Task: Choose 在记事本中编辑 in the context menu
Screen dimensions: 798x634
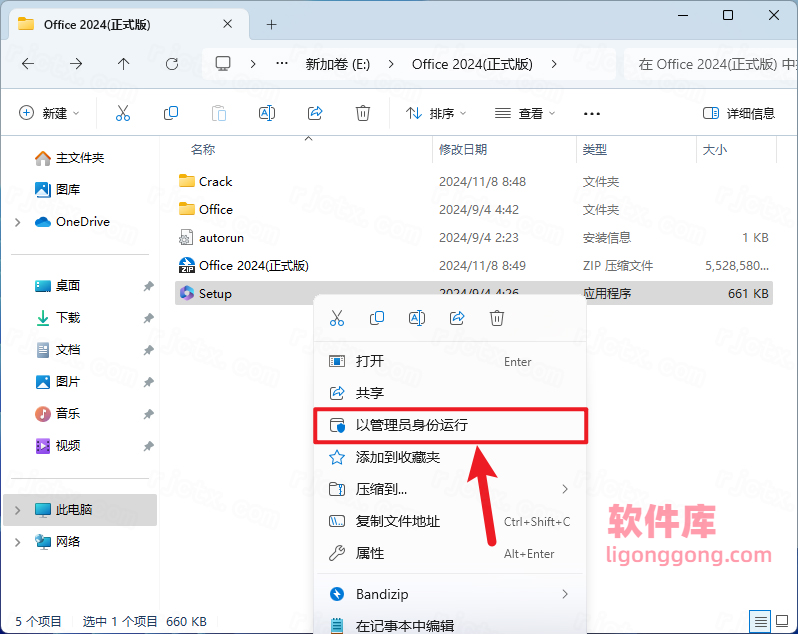Action: click(450, 625)
